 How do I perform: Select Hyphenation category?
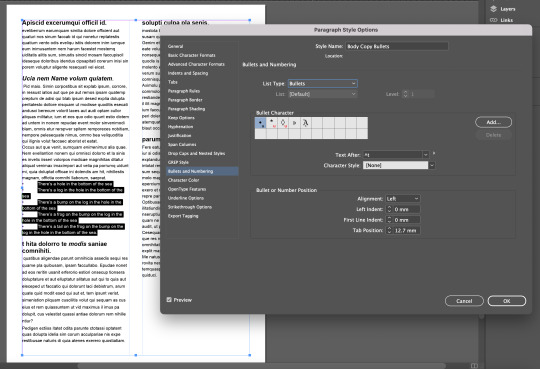180,127
